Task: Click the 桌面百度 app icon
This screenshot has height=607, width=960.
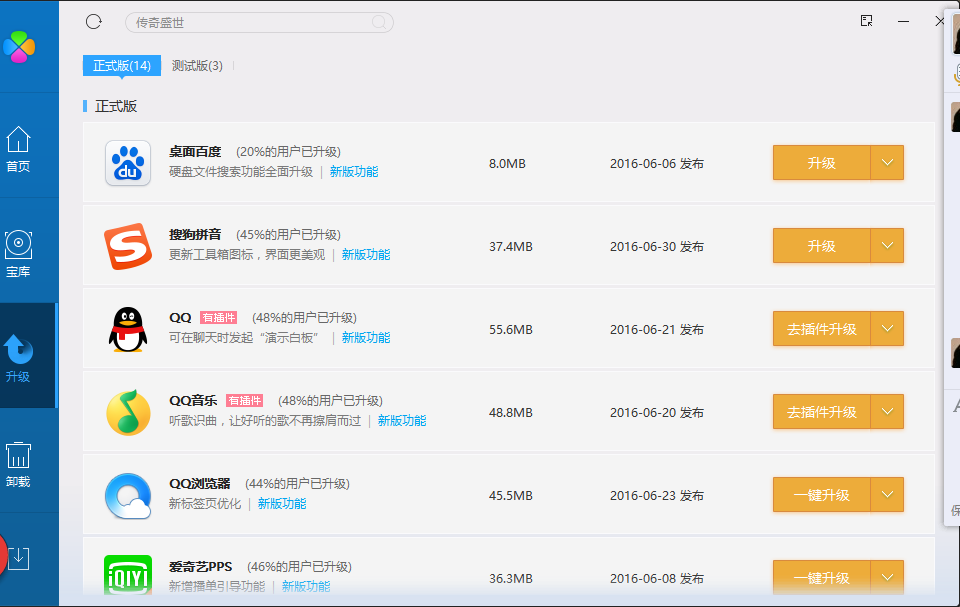Action: pos(128,163)
